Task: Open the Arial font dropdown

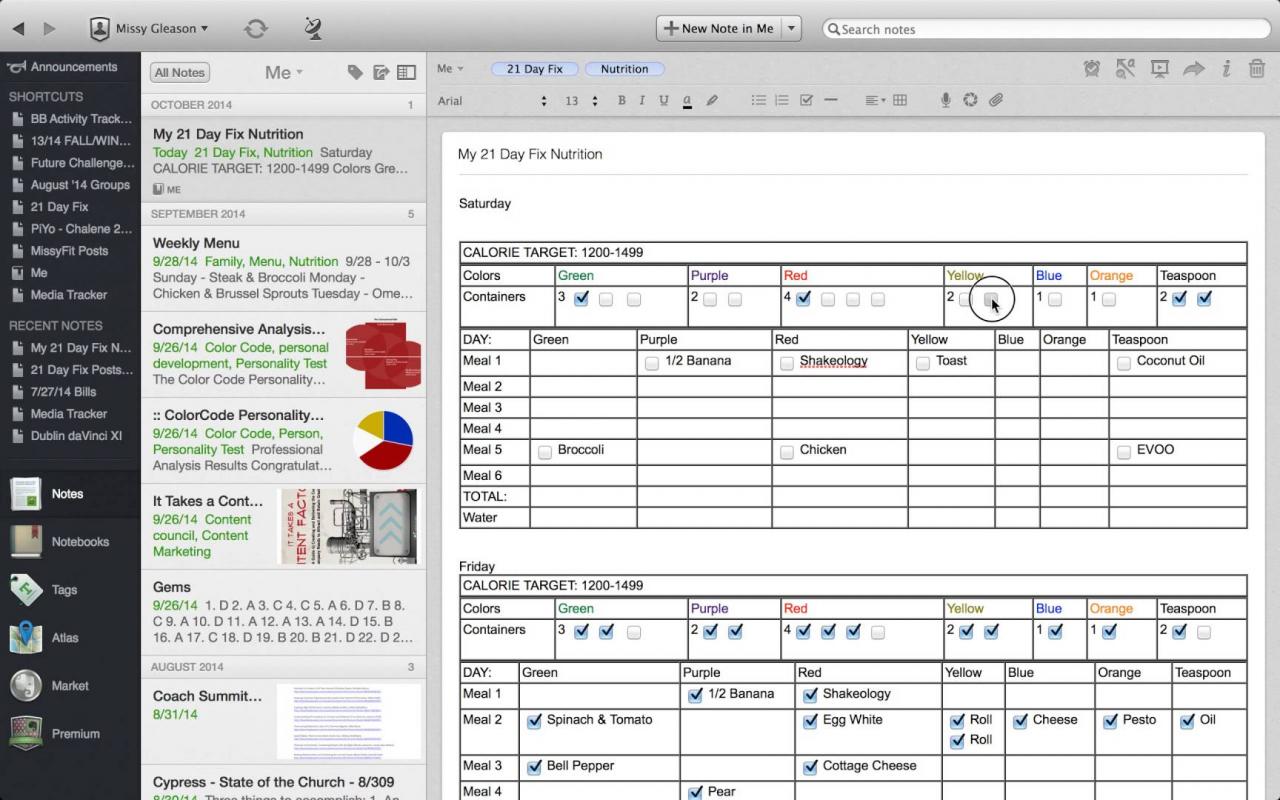Action: pos(493,101)
